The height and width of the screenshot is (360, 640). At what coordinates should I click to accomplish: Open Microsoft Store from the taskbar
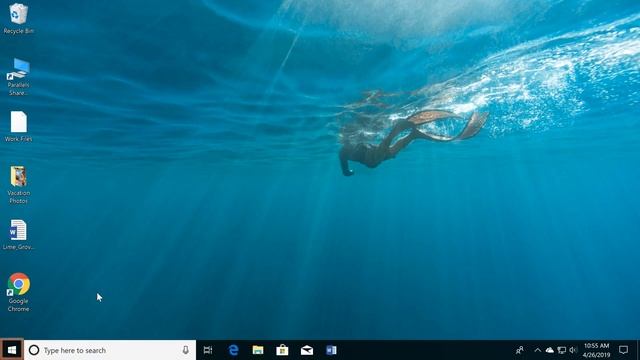[282, 350]
